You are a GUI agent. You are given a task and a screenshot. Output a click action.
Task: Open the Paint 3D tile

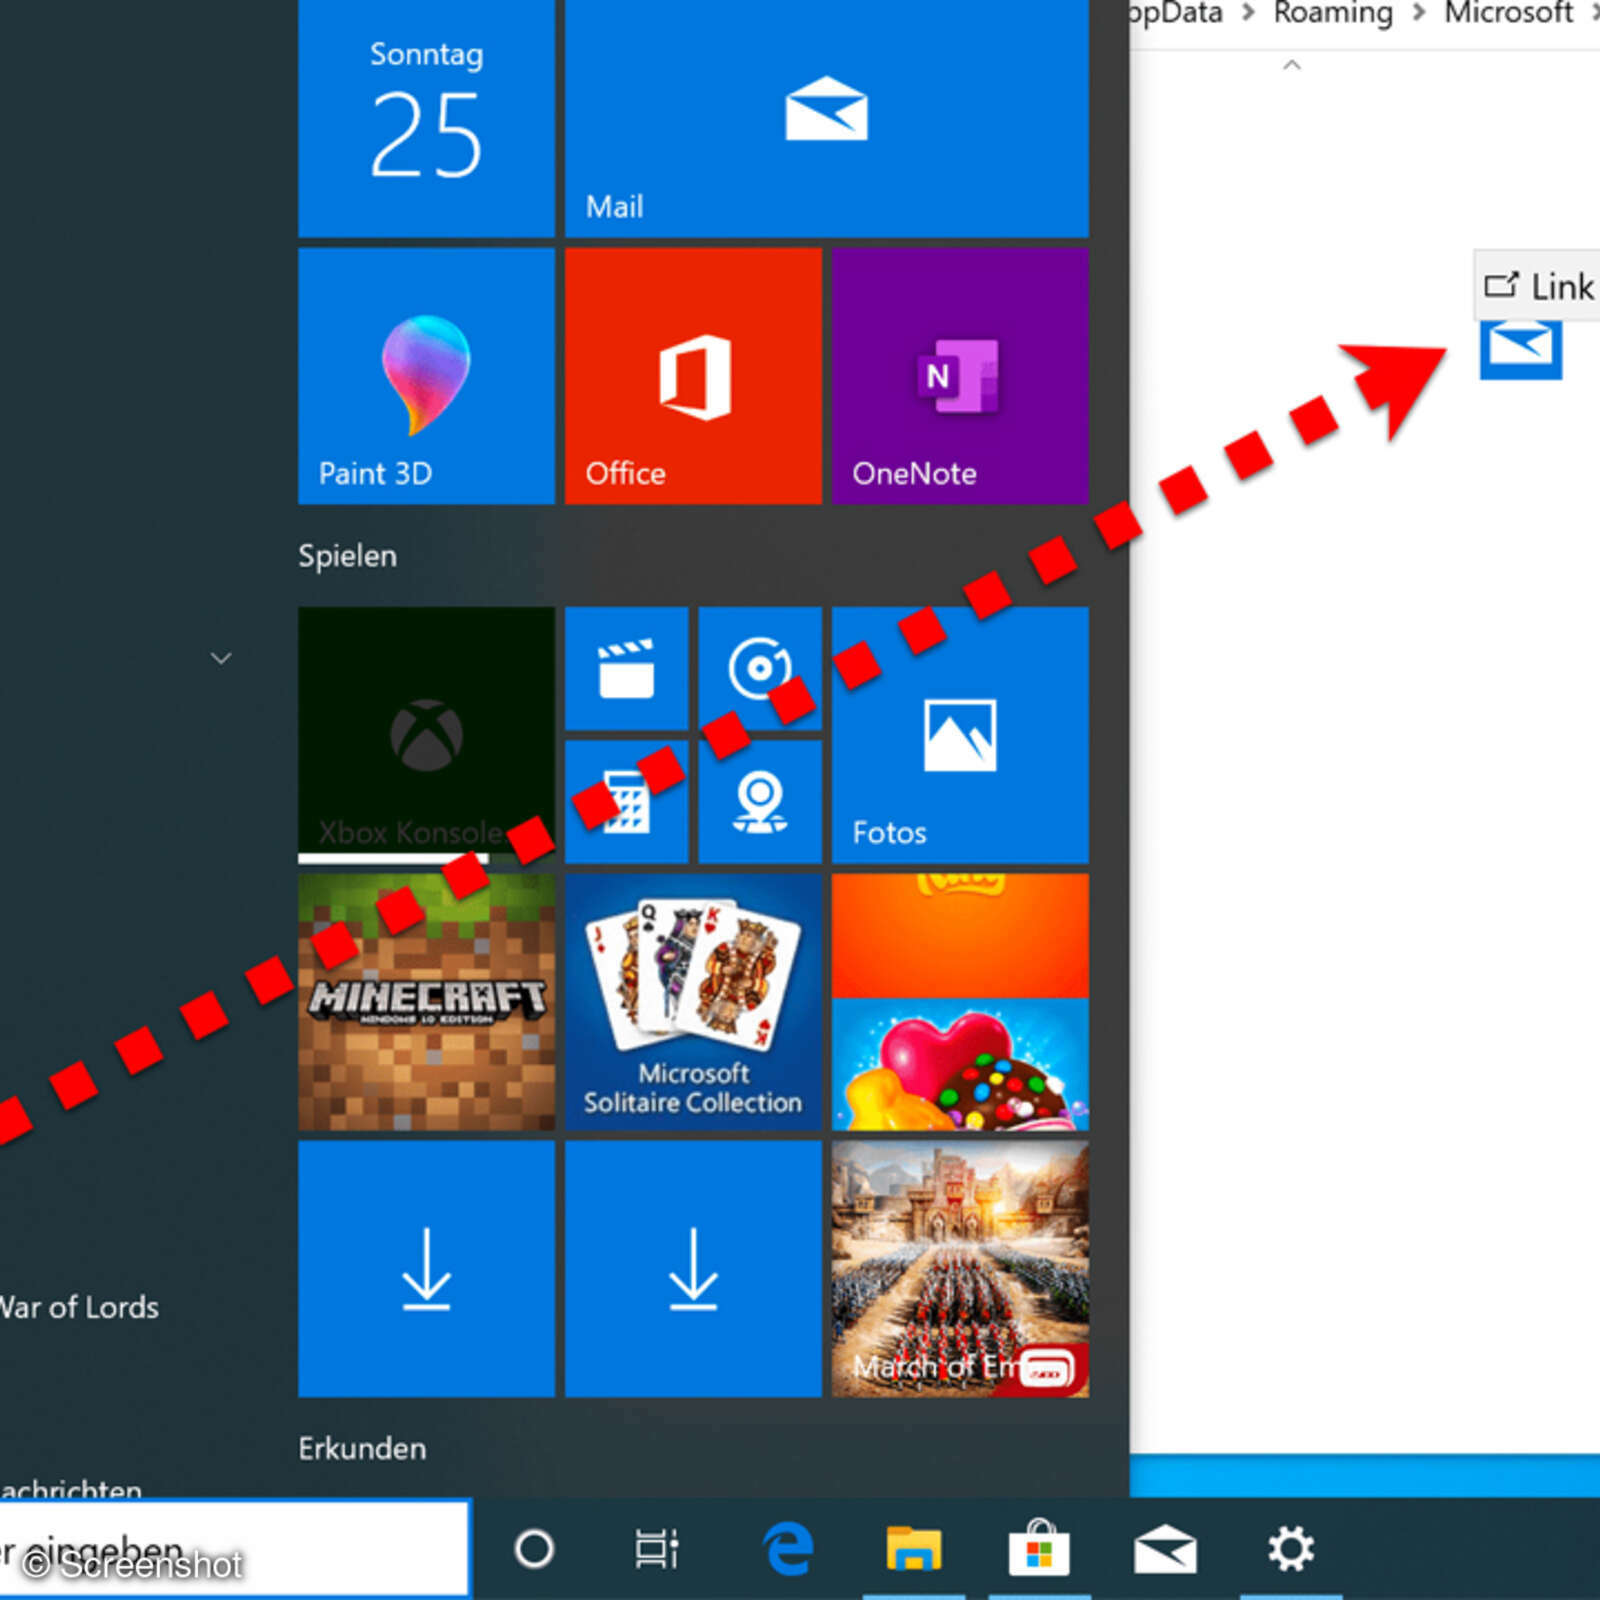coord(424,375)
